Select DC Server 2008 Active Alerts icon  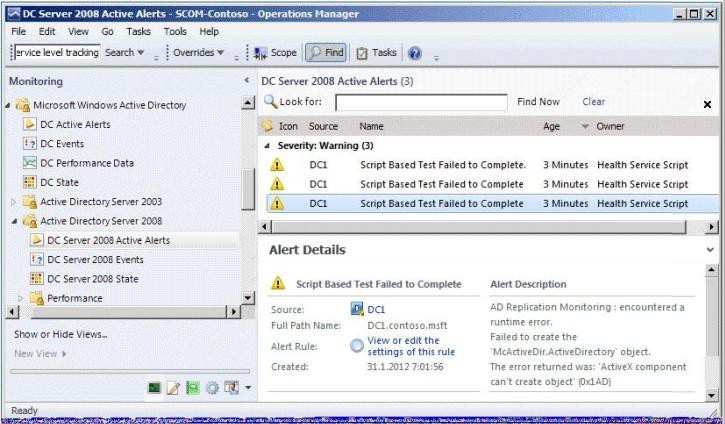click(x=37, y=240)
